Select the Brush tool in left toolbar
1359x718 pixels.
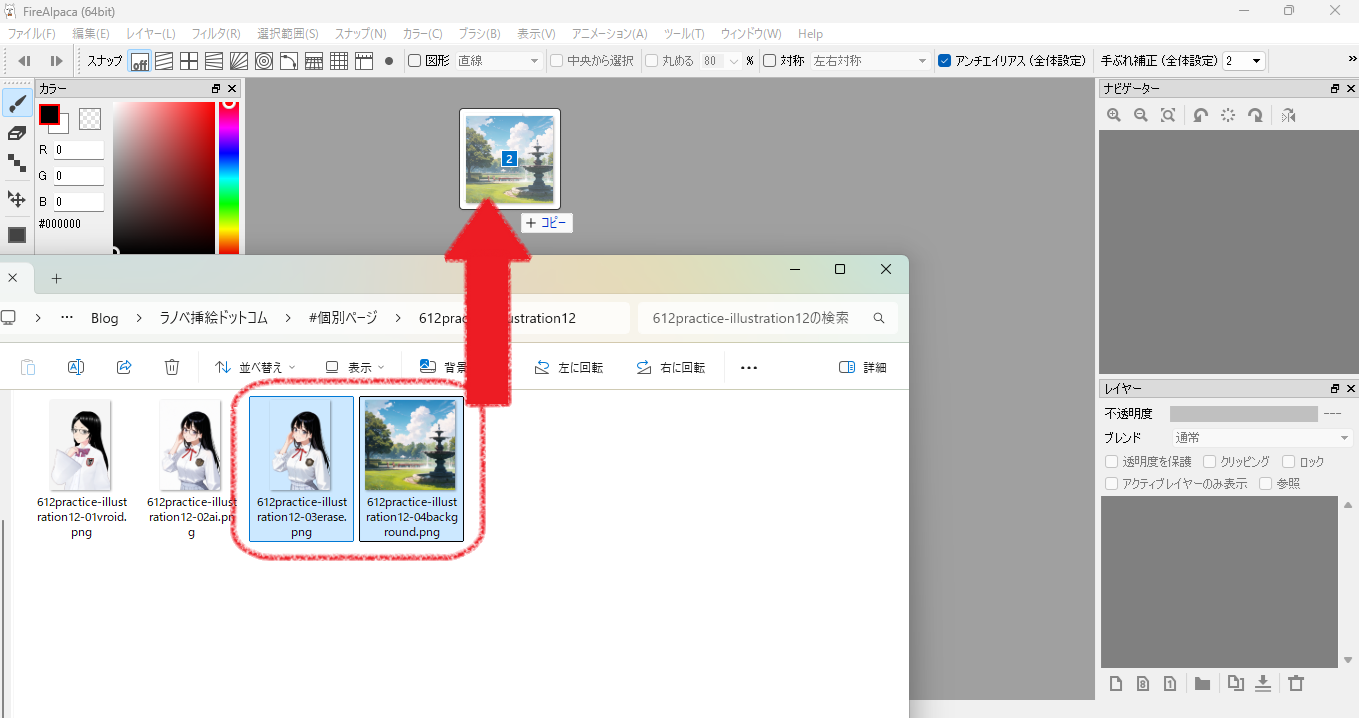tap(17, 104)
